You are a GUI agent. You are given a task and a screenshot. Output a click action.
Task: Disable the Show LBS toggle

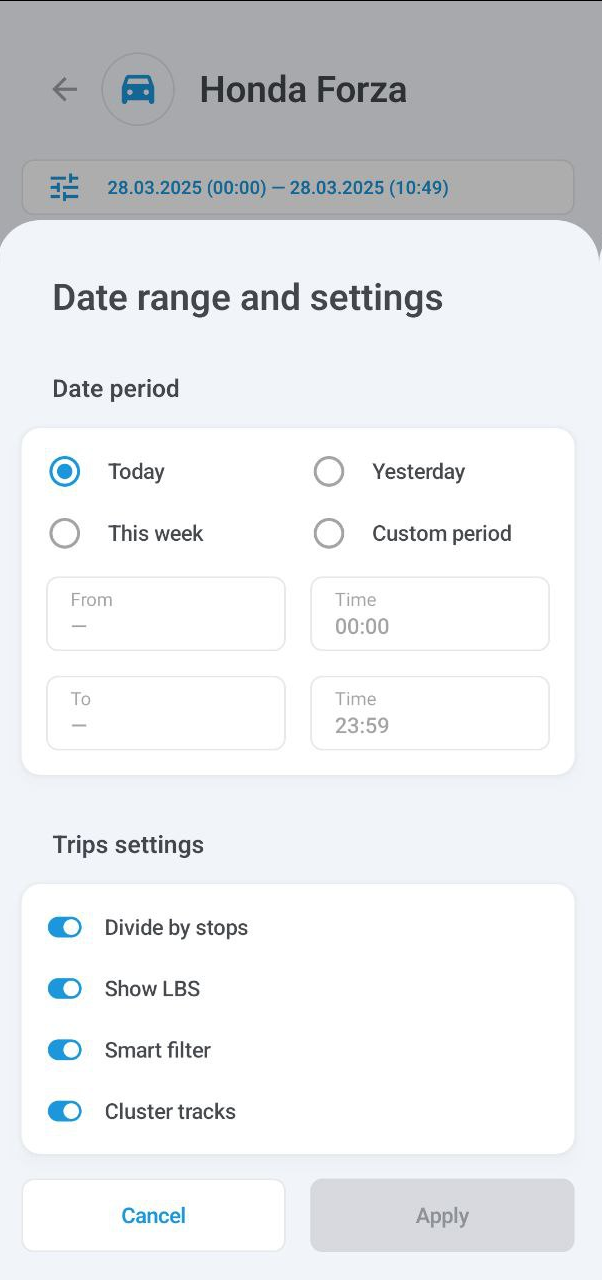(x=65, y=988)
